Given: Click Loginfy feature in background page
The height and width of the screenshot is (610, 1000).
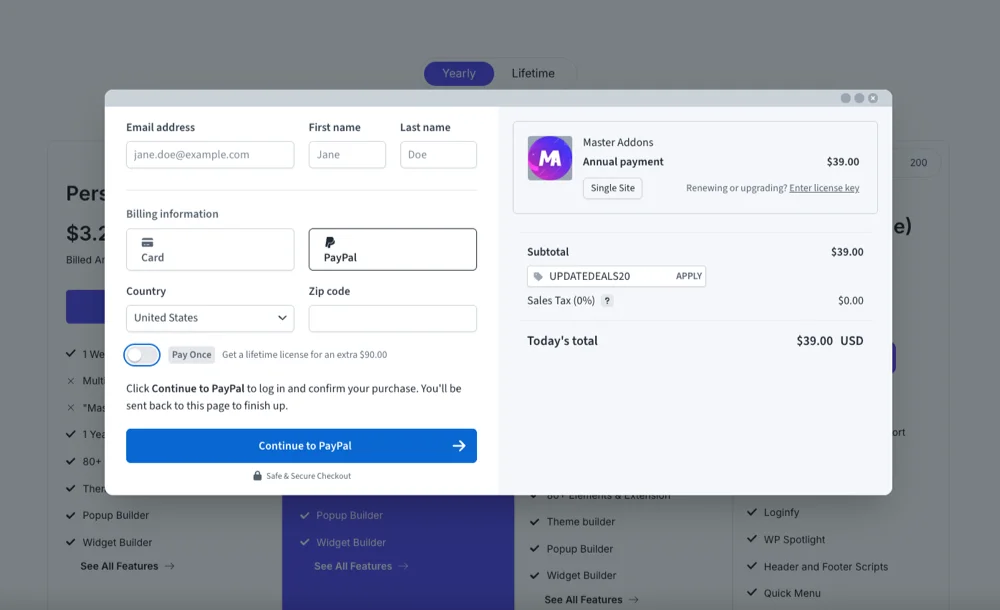Looking at the screenshot, I should (x=781, y=512).
